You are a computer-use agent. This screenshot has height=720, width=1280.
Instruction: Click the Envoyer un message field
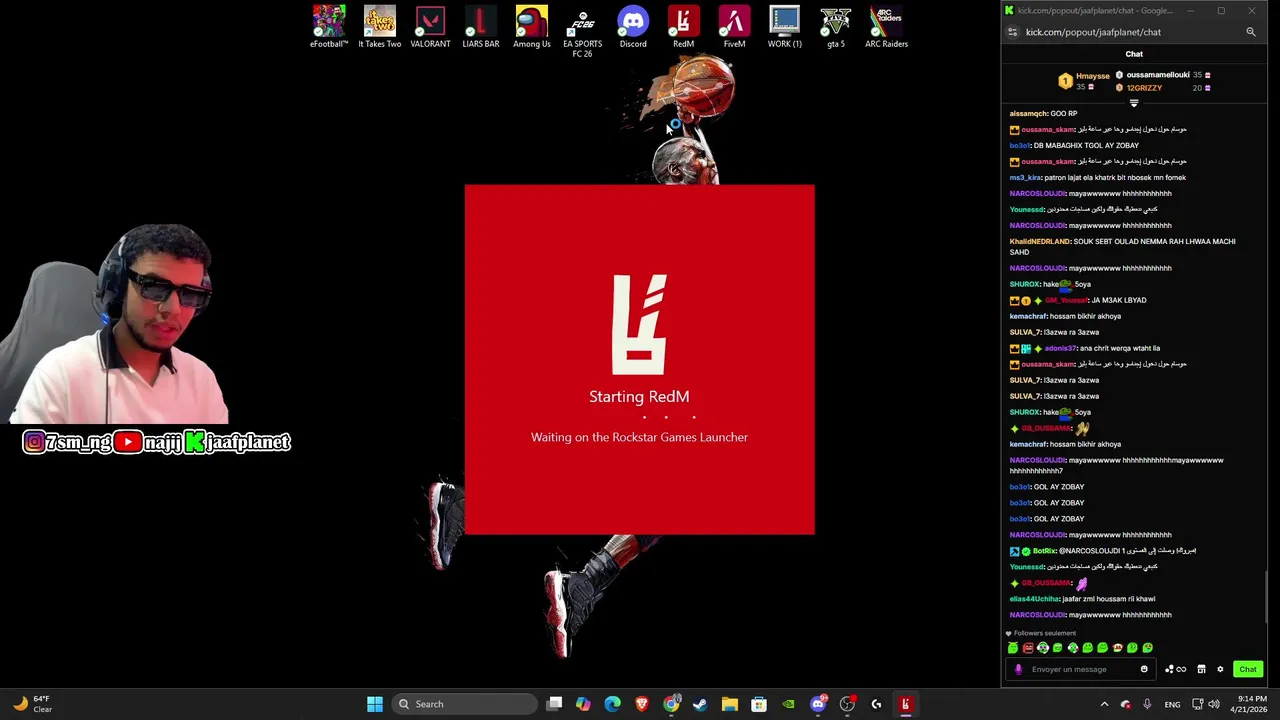(1080, 669)
